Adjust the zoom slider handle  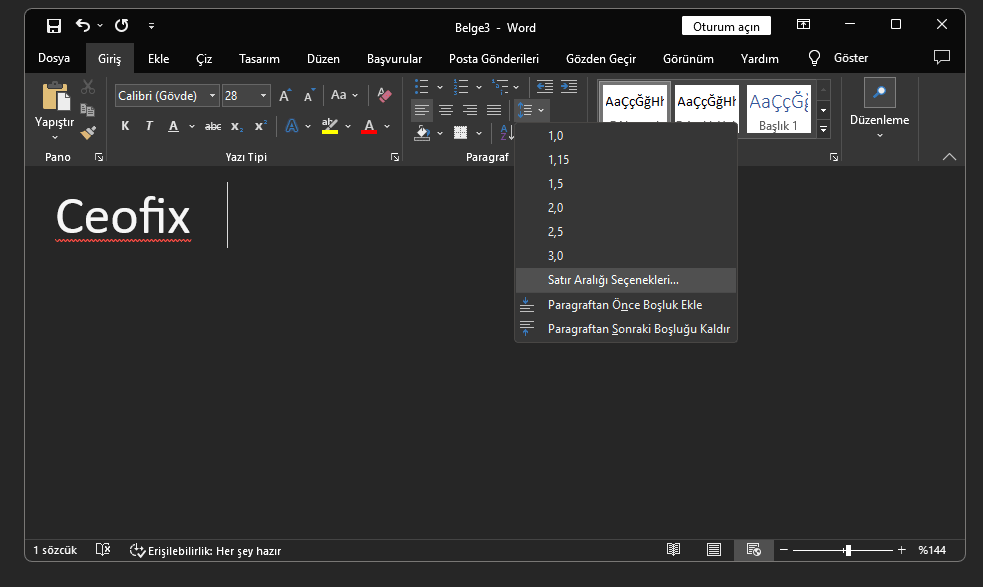pyautogui.click(x=848, y=550)
